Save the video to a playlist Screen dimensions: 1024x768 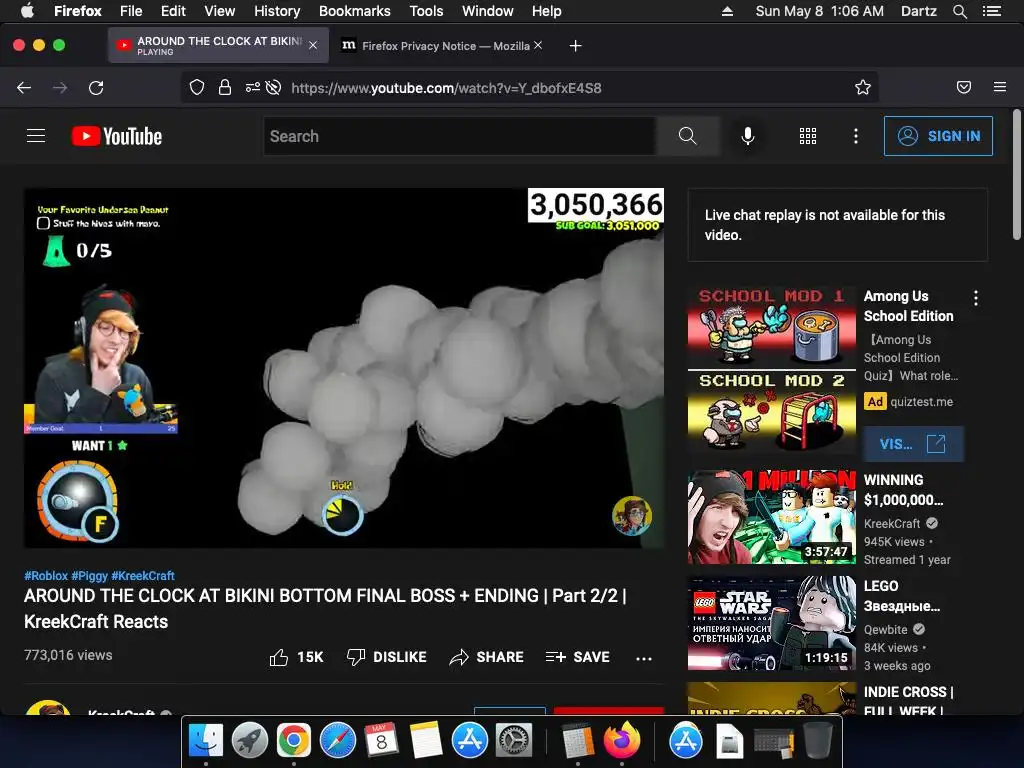[x=577, y=657]
